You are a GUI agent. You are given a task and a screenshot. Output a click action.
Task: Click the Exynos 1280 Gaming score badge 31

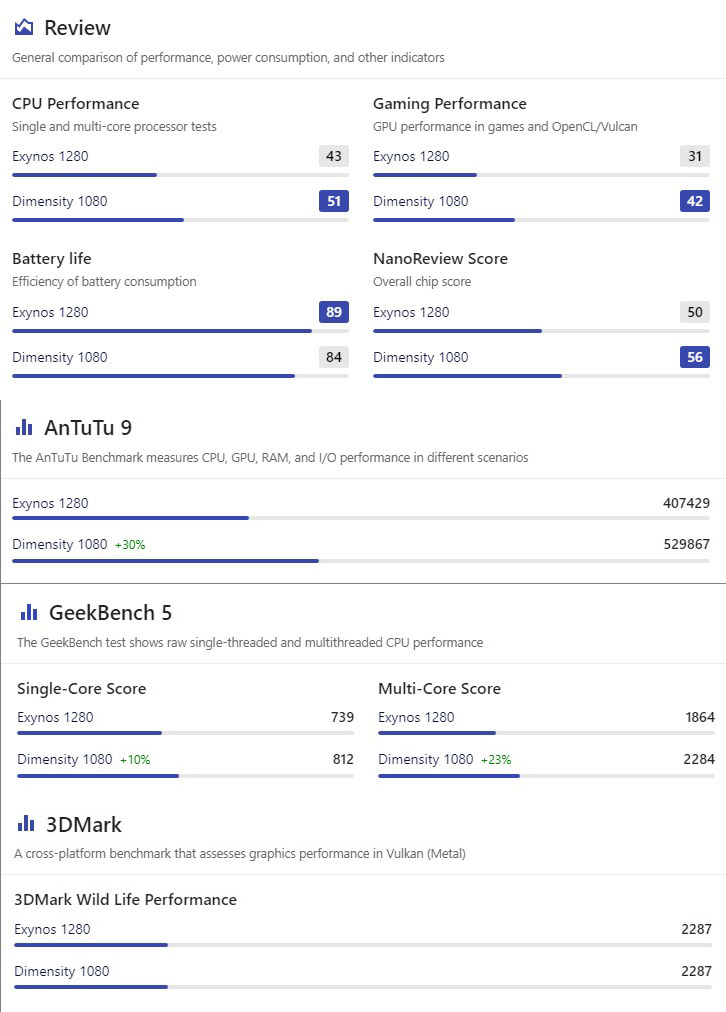[x=695, y=156]
